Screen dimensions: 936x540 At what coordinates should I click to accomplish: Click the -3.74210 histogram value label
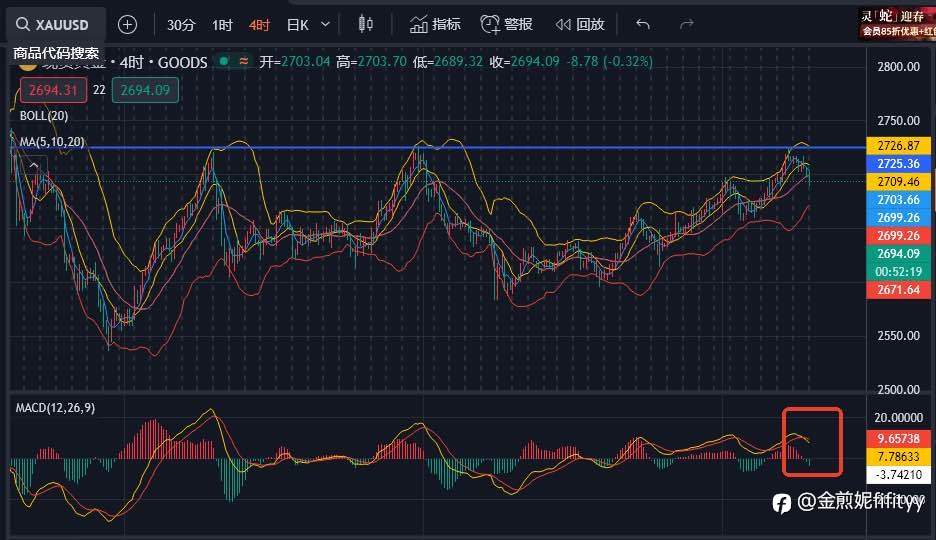pyautogui.click(x=898, y=474)
